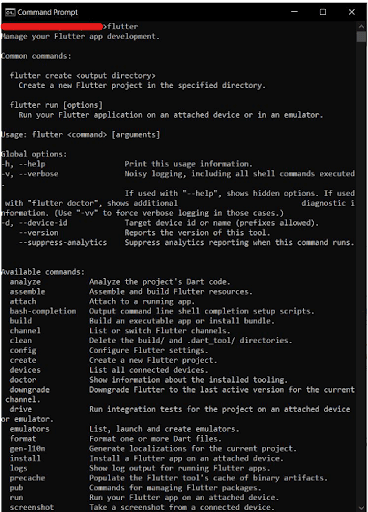Minimize the Command Prompt window

click(x=294, y=12)
